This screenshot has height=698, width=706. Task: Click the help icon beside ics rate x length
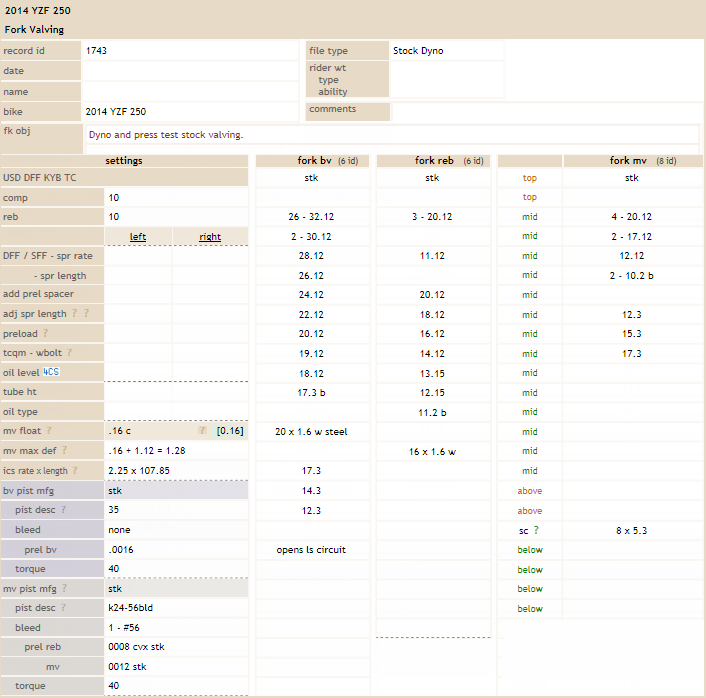[x=77, y=471]
